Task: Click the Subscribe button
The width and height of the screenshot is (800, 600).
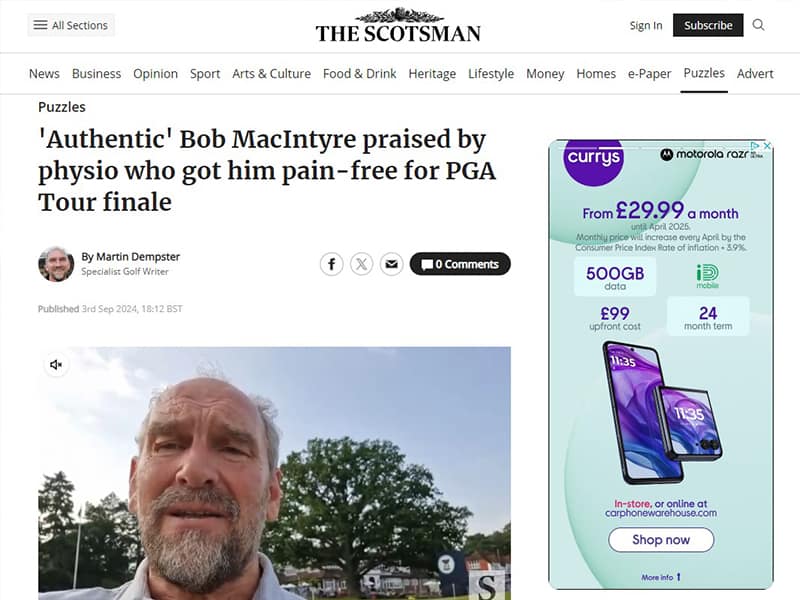Action: (708, 25)
